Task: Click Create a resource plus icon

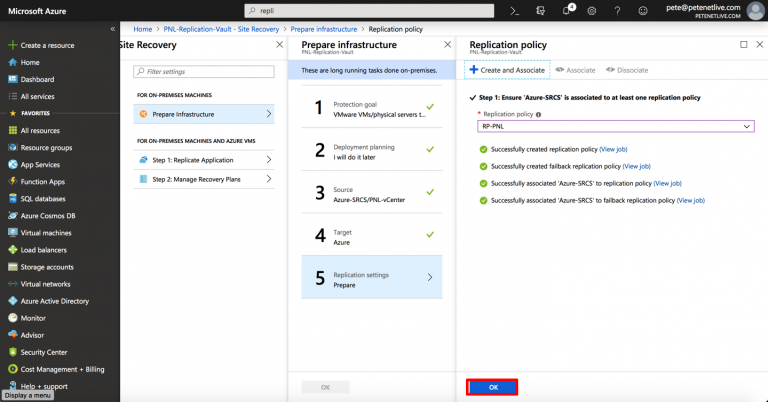Action: (13, 45)
